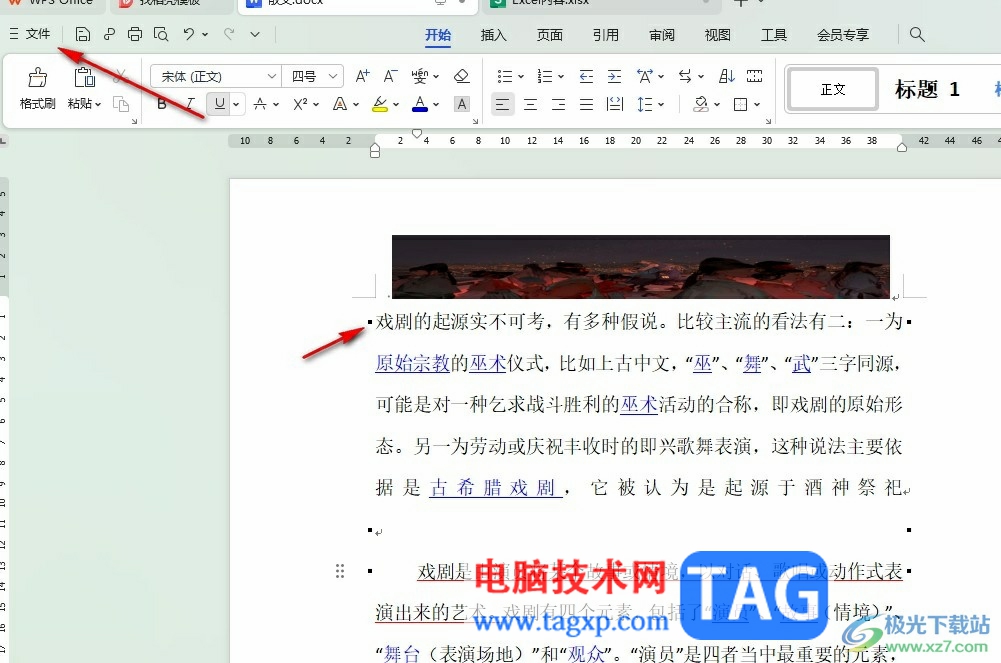This screenshot has width=1001, height=663.
Task: Toggle character shading A icon
Action: 462,104
